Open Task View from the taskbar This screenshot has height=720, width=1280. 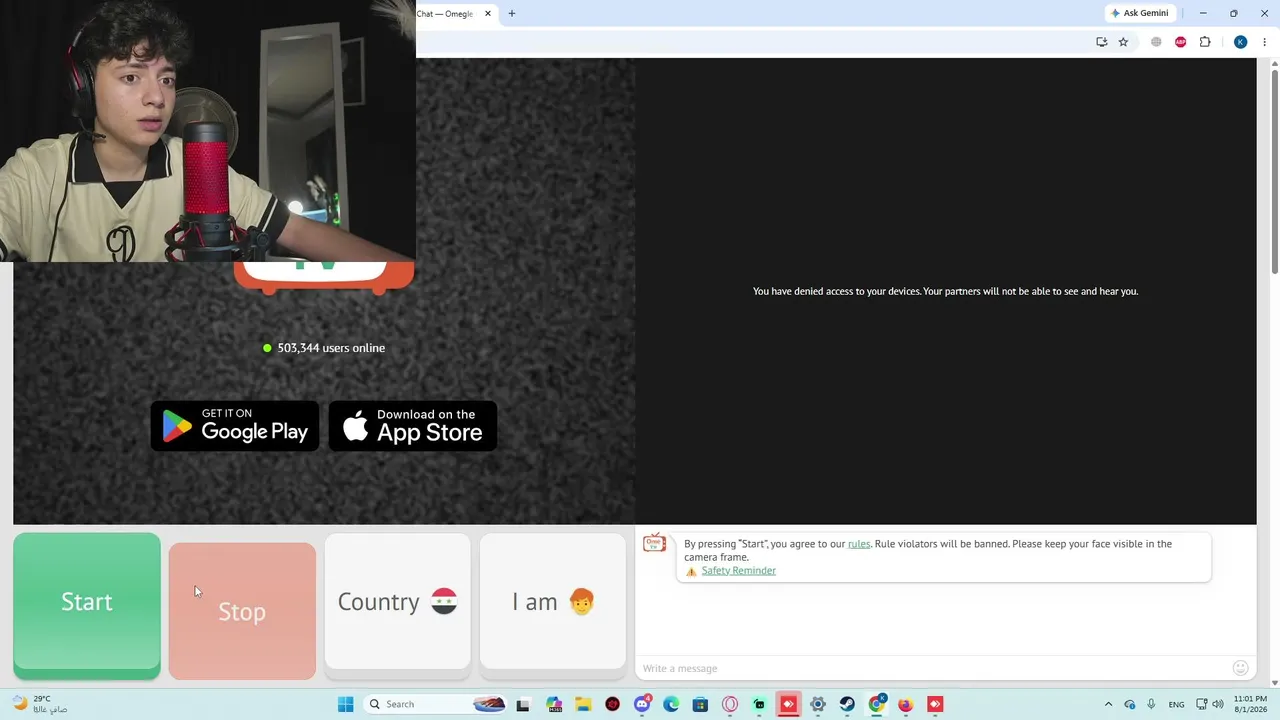(522, 704)
